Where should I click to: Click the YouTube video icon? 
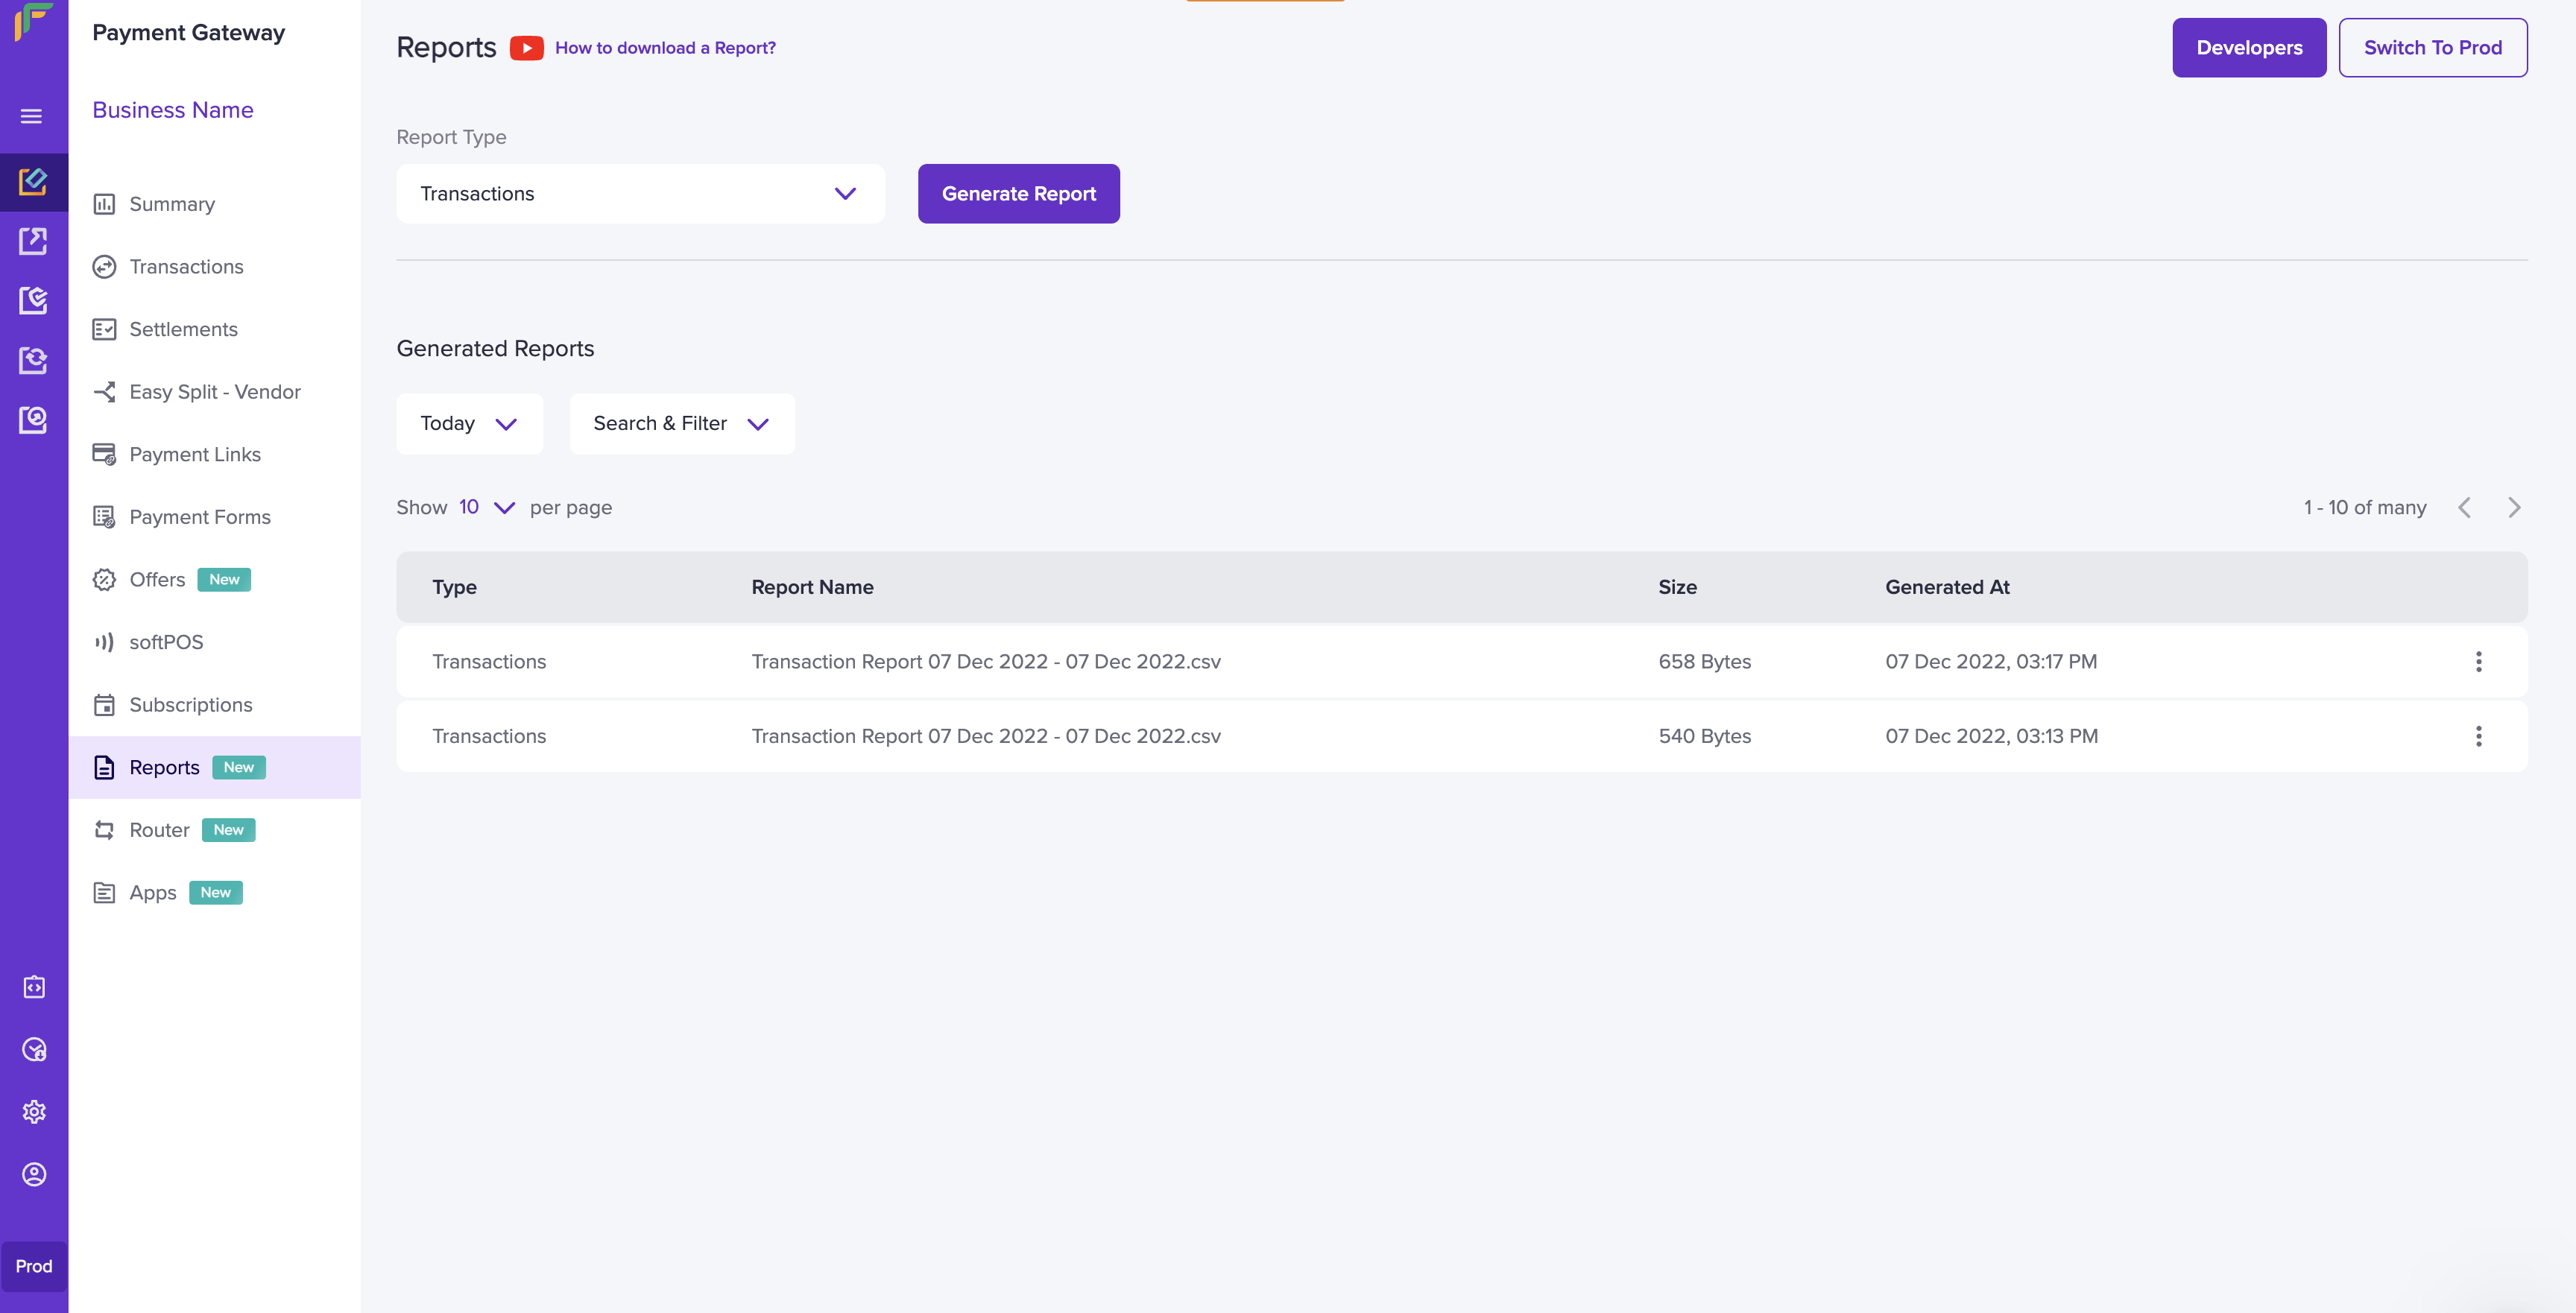[x=526, y=48]
